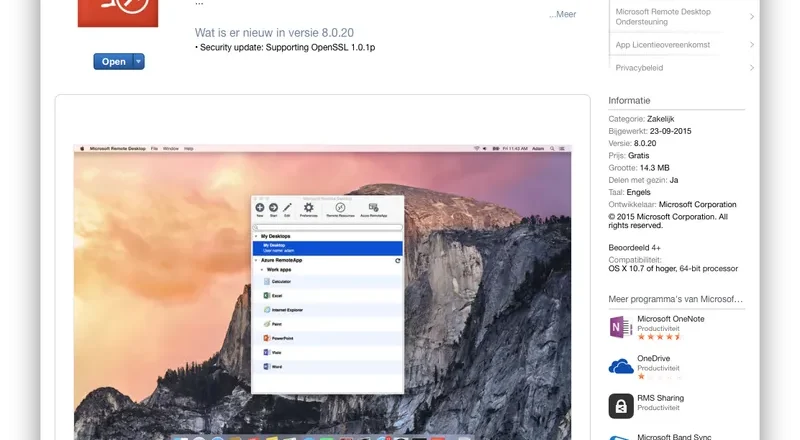
Task: Select the Edit pencil icon in the preview toolbar
Action: pyautogui.click(x=287, y=208)
